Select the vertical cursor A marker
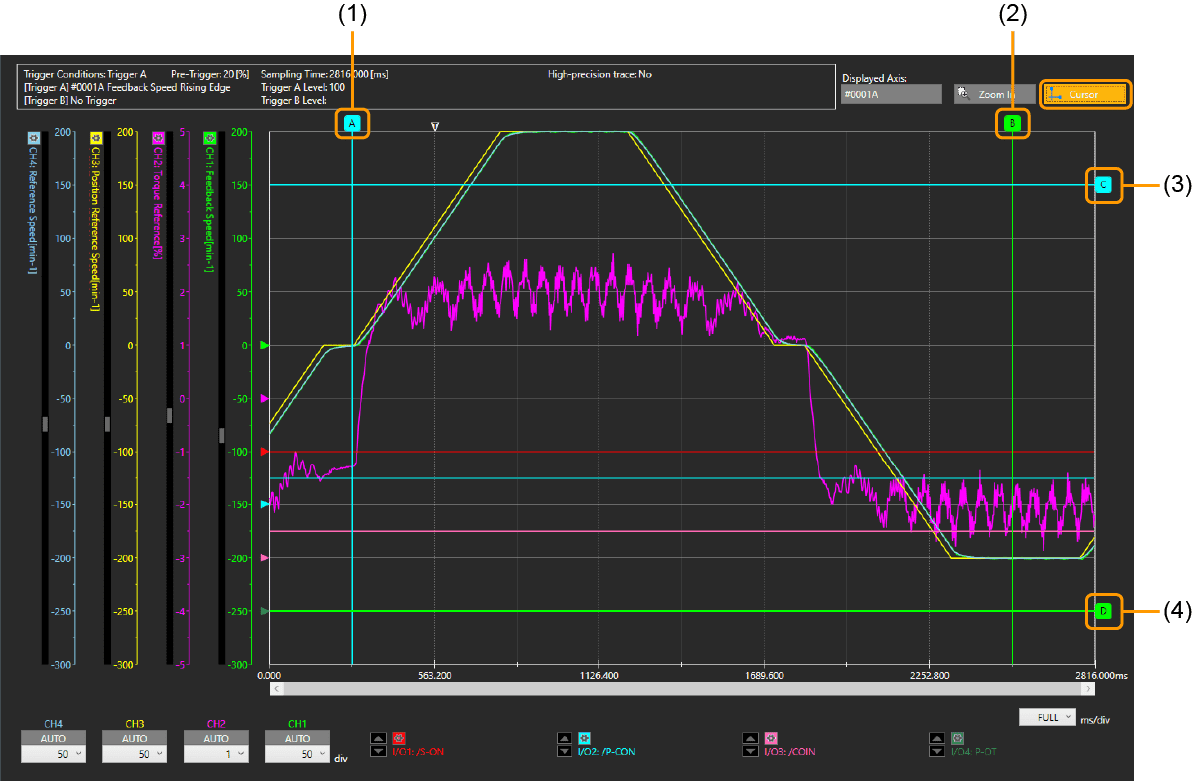 (352, 124)
